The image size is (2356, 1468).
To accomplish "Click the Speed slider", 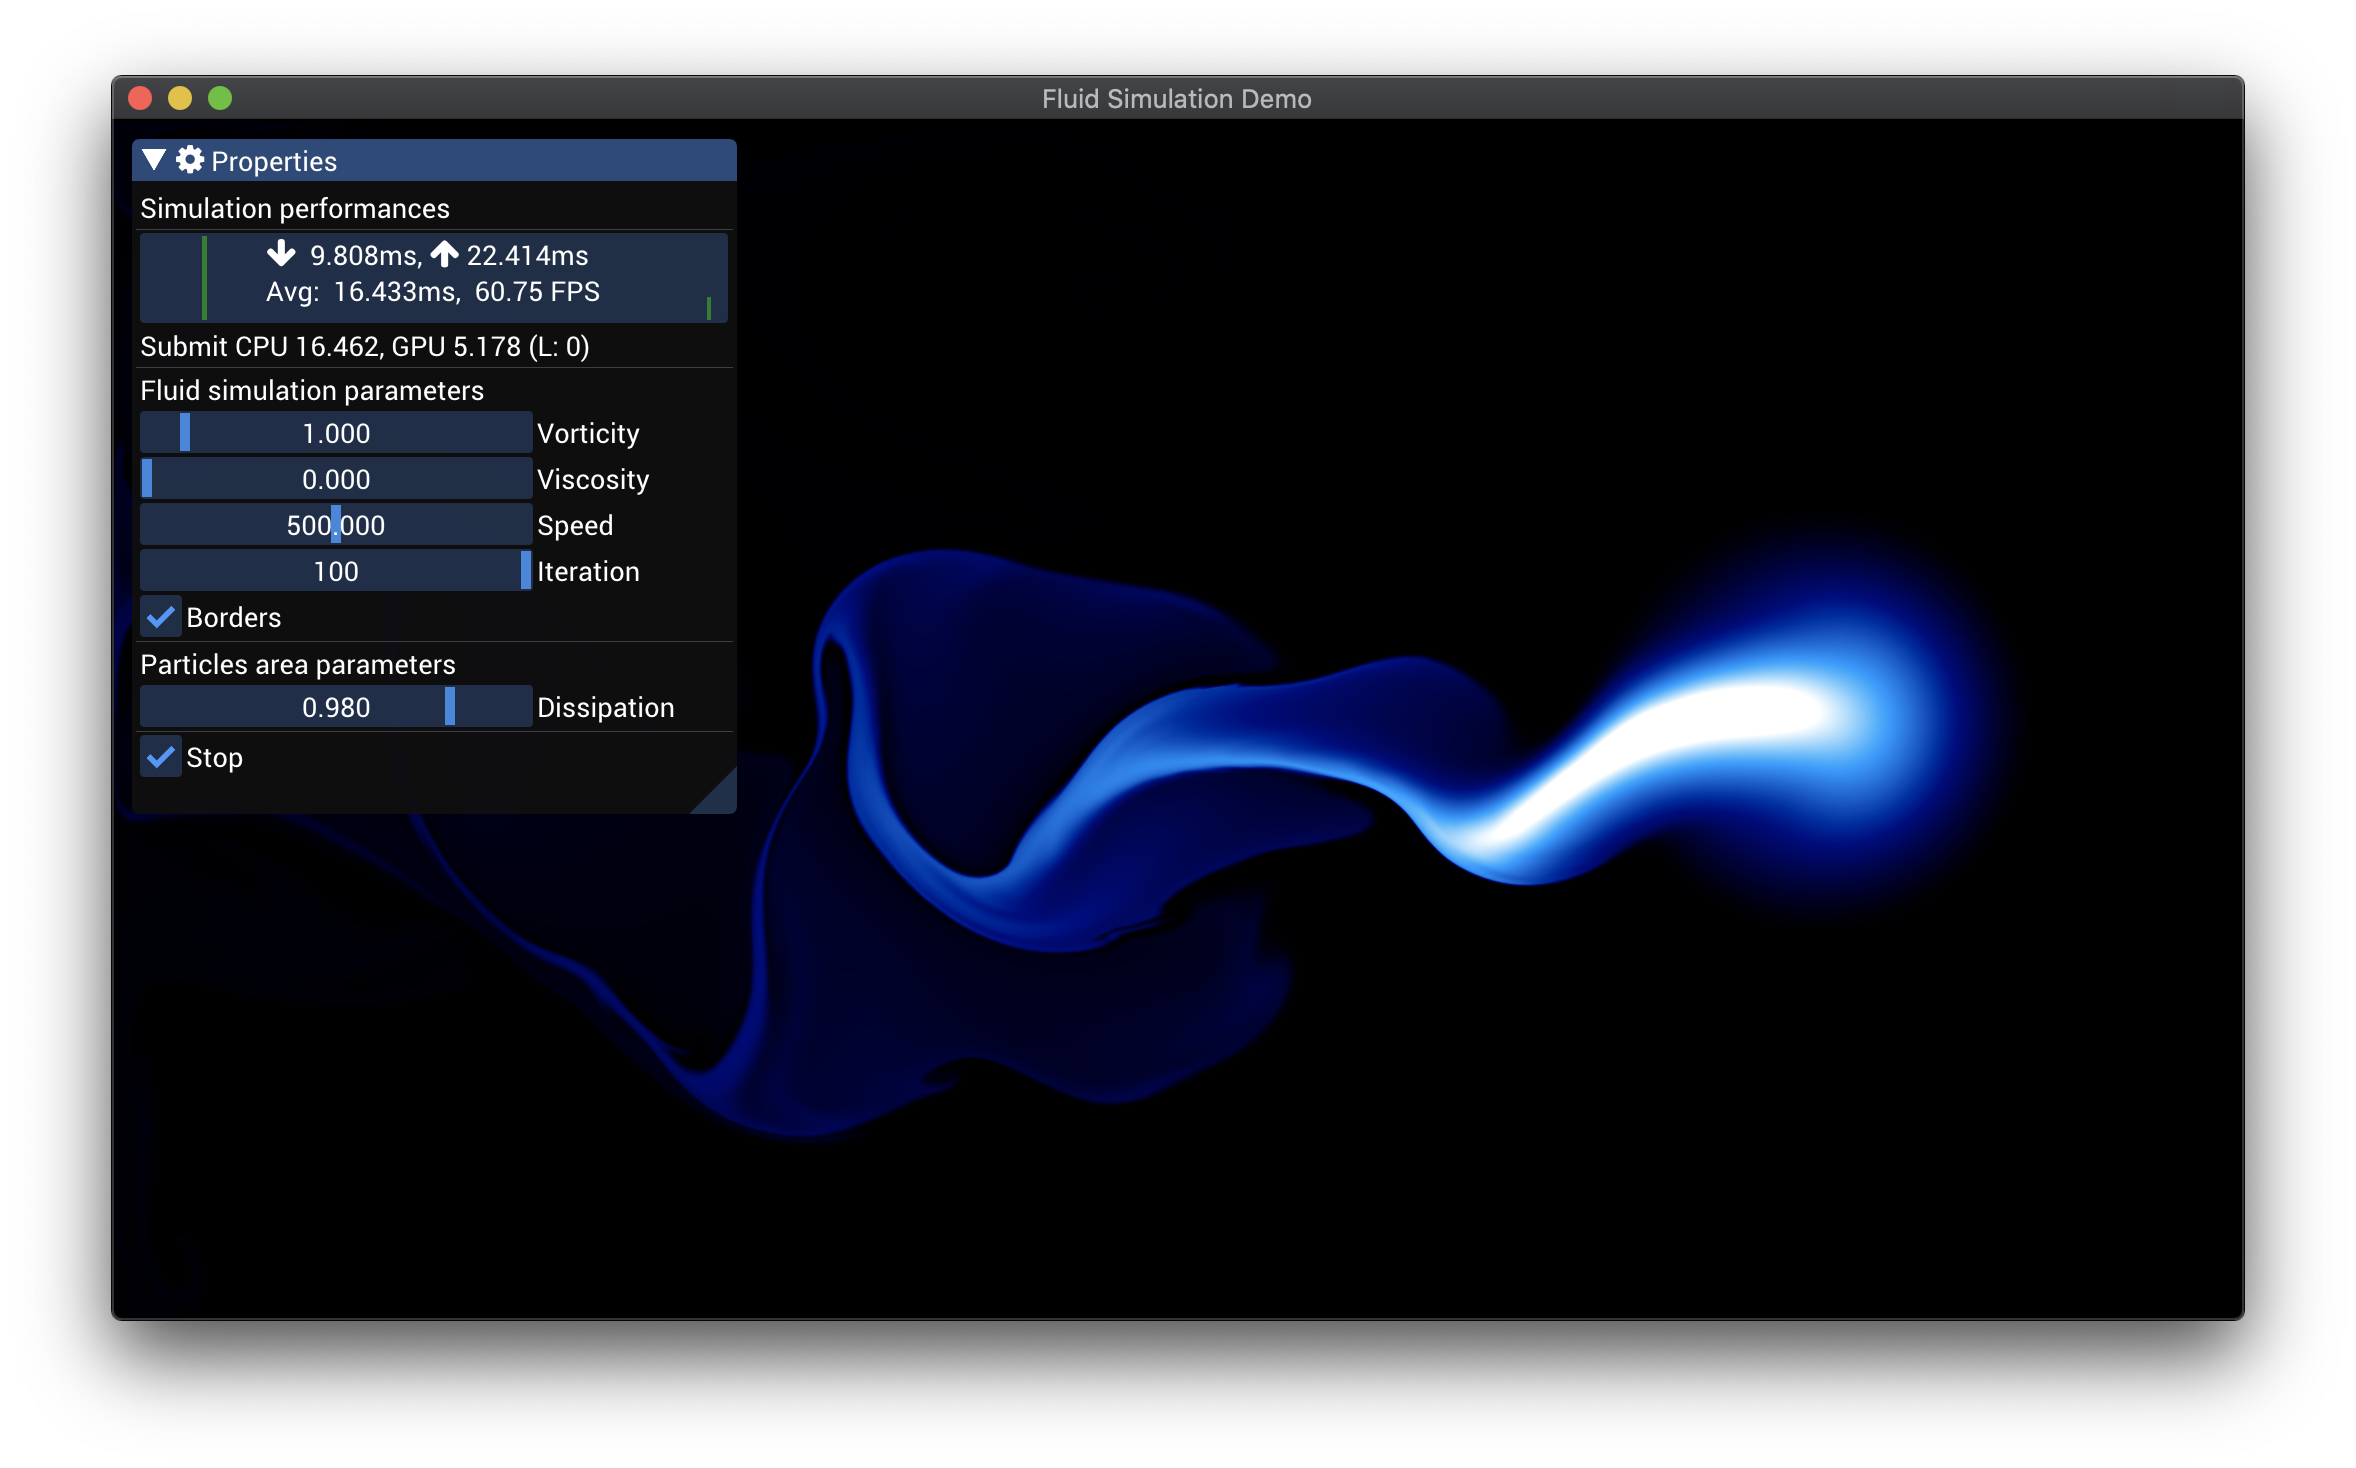I will click(x=335, y=525).
